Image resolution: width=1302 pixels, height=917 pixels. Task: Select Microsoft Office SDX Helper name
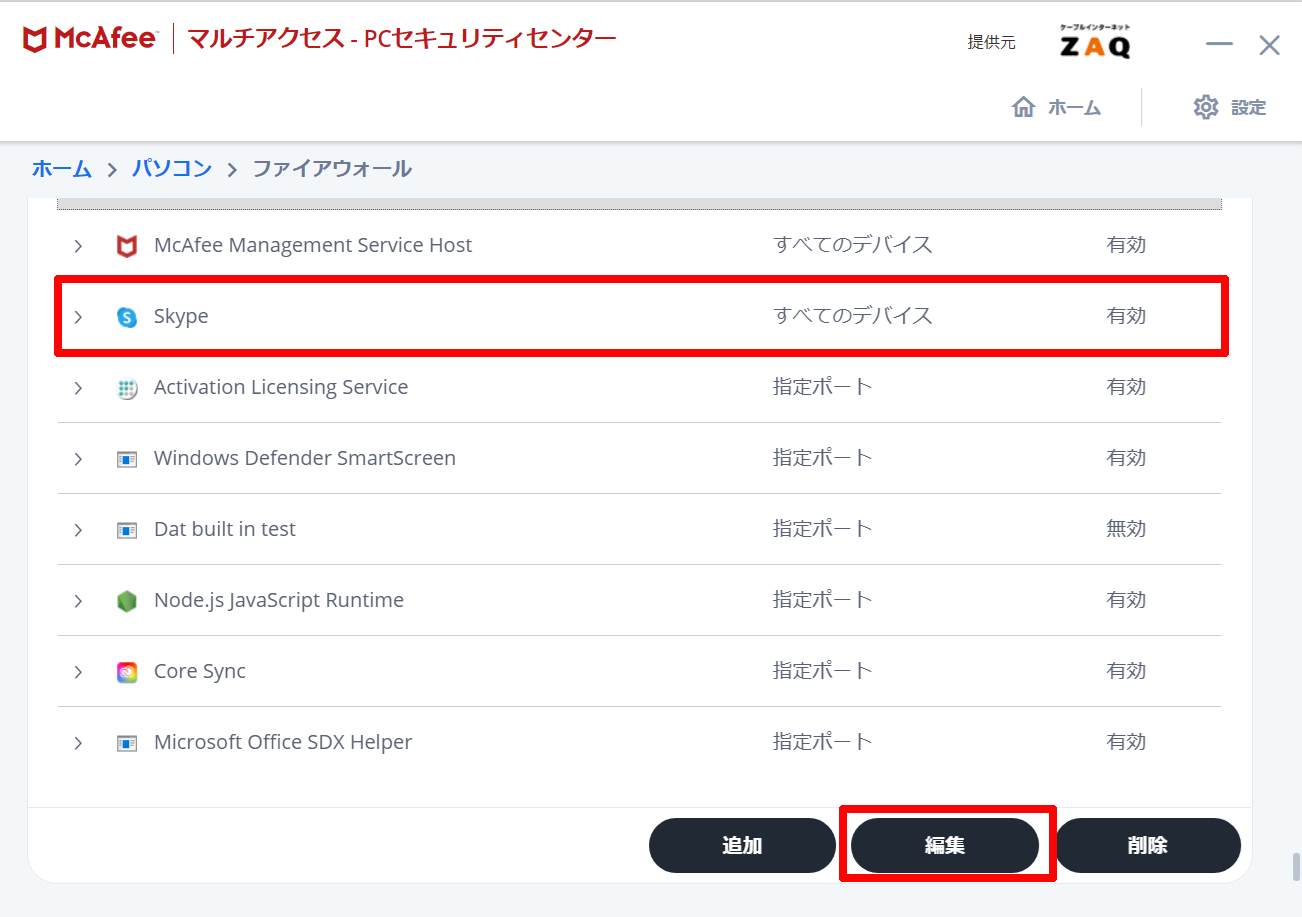(283, 742)
